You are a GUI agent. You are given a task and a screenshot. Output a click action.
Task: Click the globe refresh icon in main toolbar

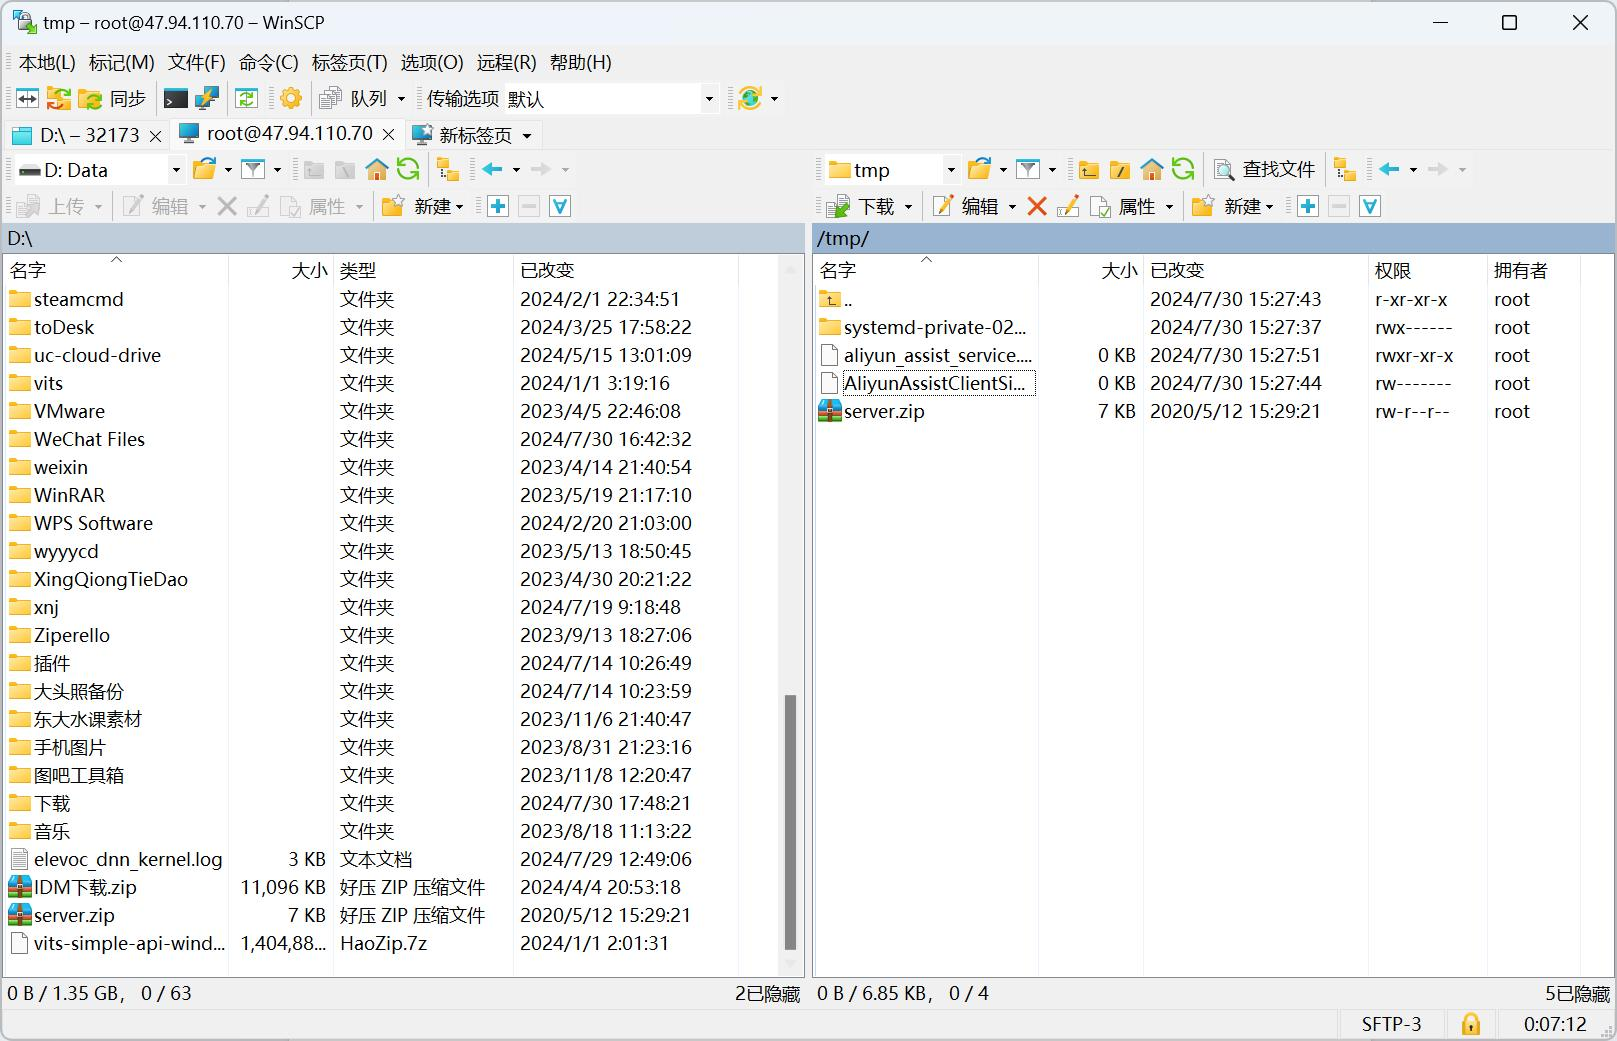pos(750,98)
